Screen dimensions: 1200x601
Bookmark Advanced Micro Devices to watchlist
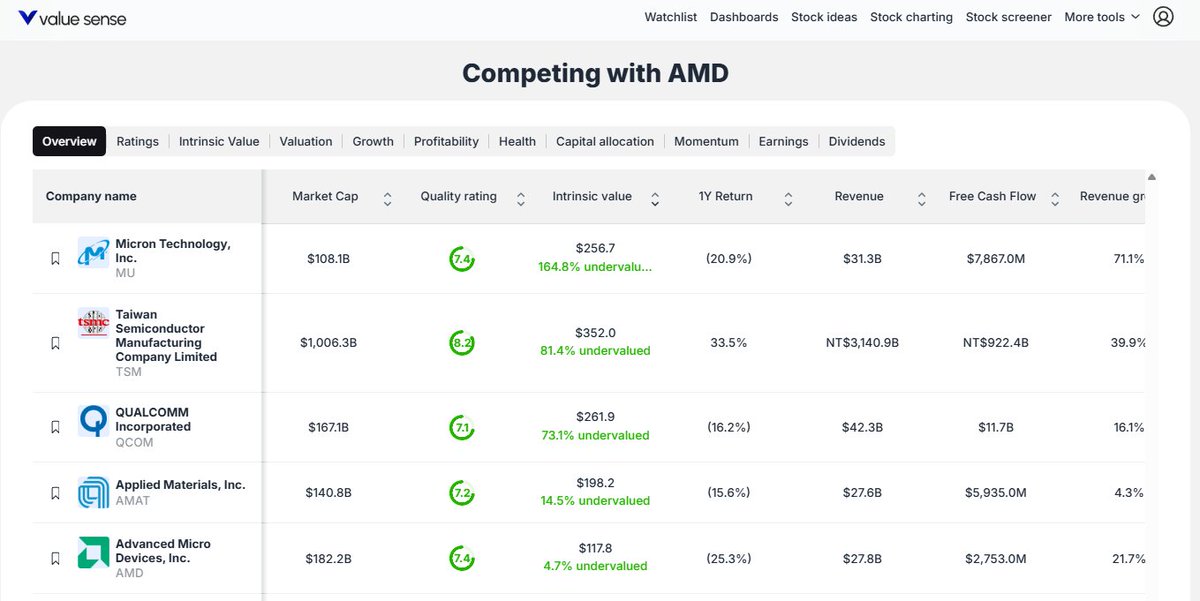[x=55, y=559]
